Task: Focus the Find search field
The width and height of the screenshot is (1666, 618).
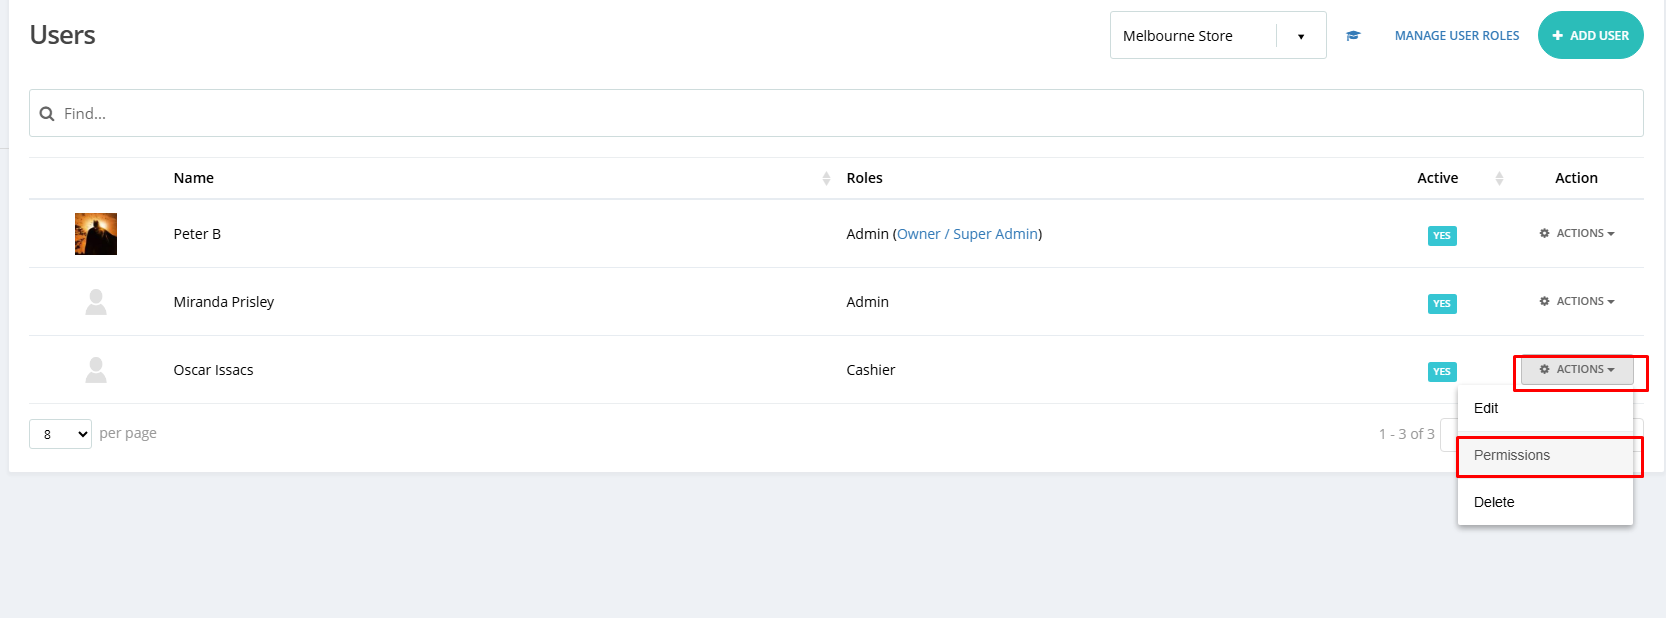Action: click(836, 113)
